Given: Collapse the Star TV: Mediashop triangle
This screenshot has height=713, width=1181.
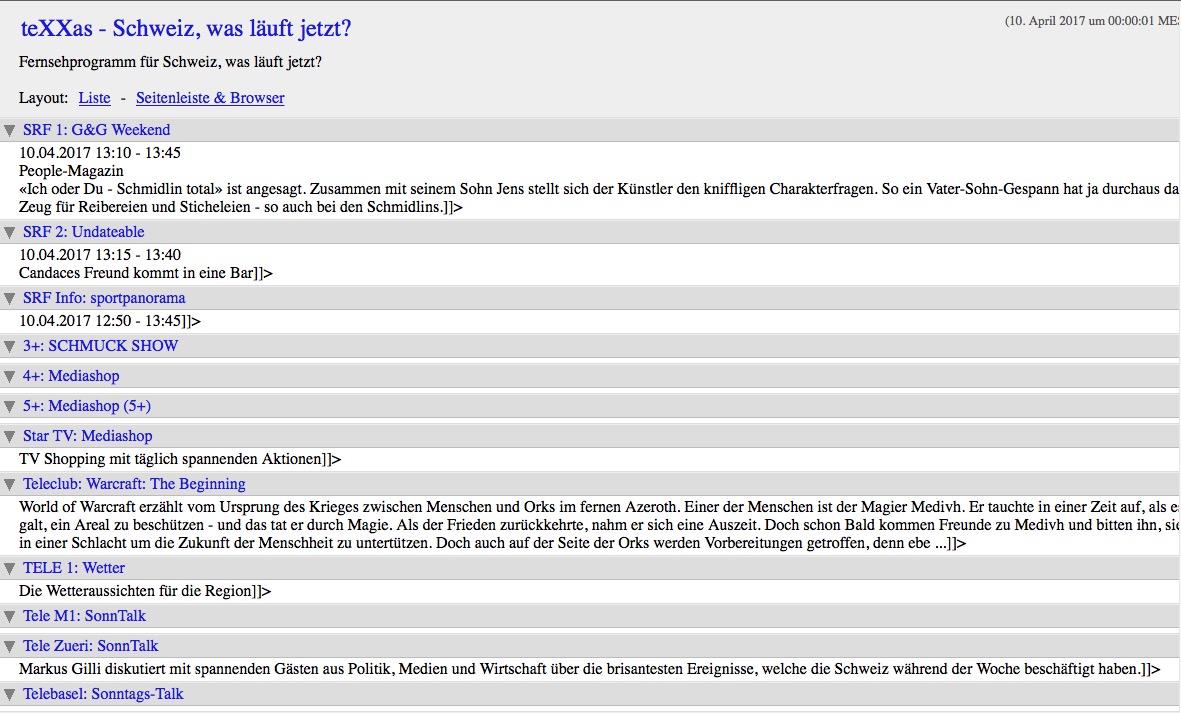Looking at the screenshot, I should point(10,437).
